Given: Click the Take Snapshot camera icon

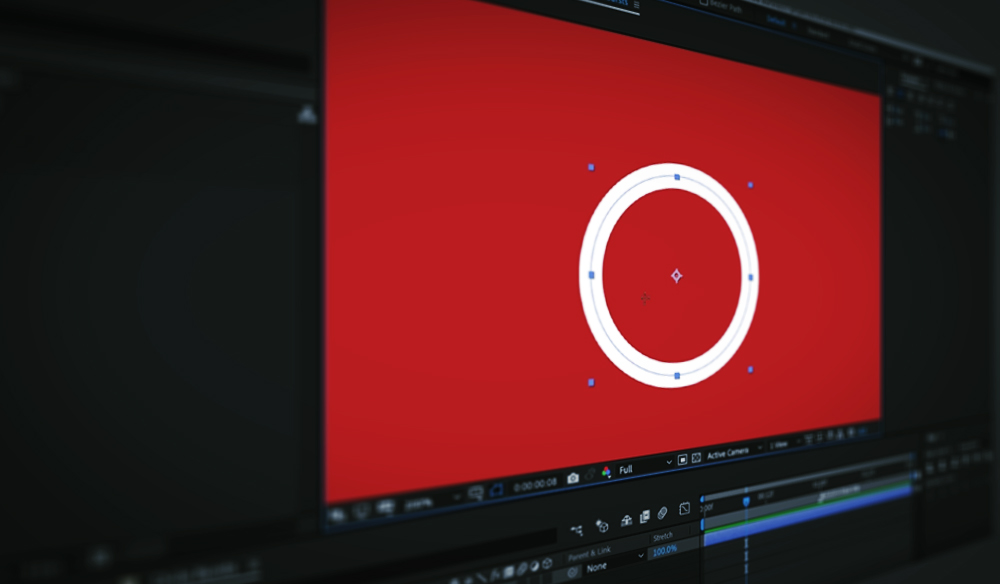Looking at the screenshot, I should (572, 477).
